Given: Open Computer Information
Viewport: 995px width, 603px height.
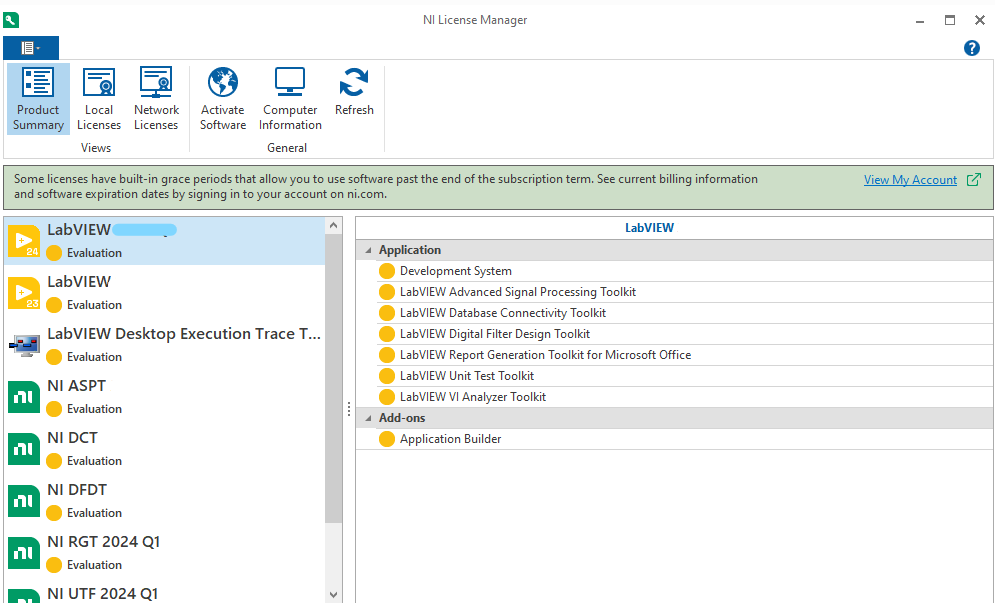Looking at the screenshot, I should point(290,98).
